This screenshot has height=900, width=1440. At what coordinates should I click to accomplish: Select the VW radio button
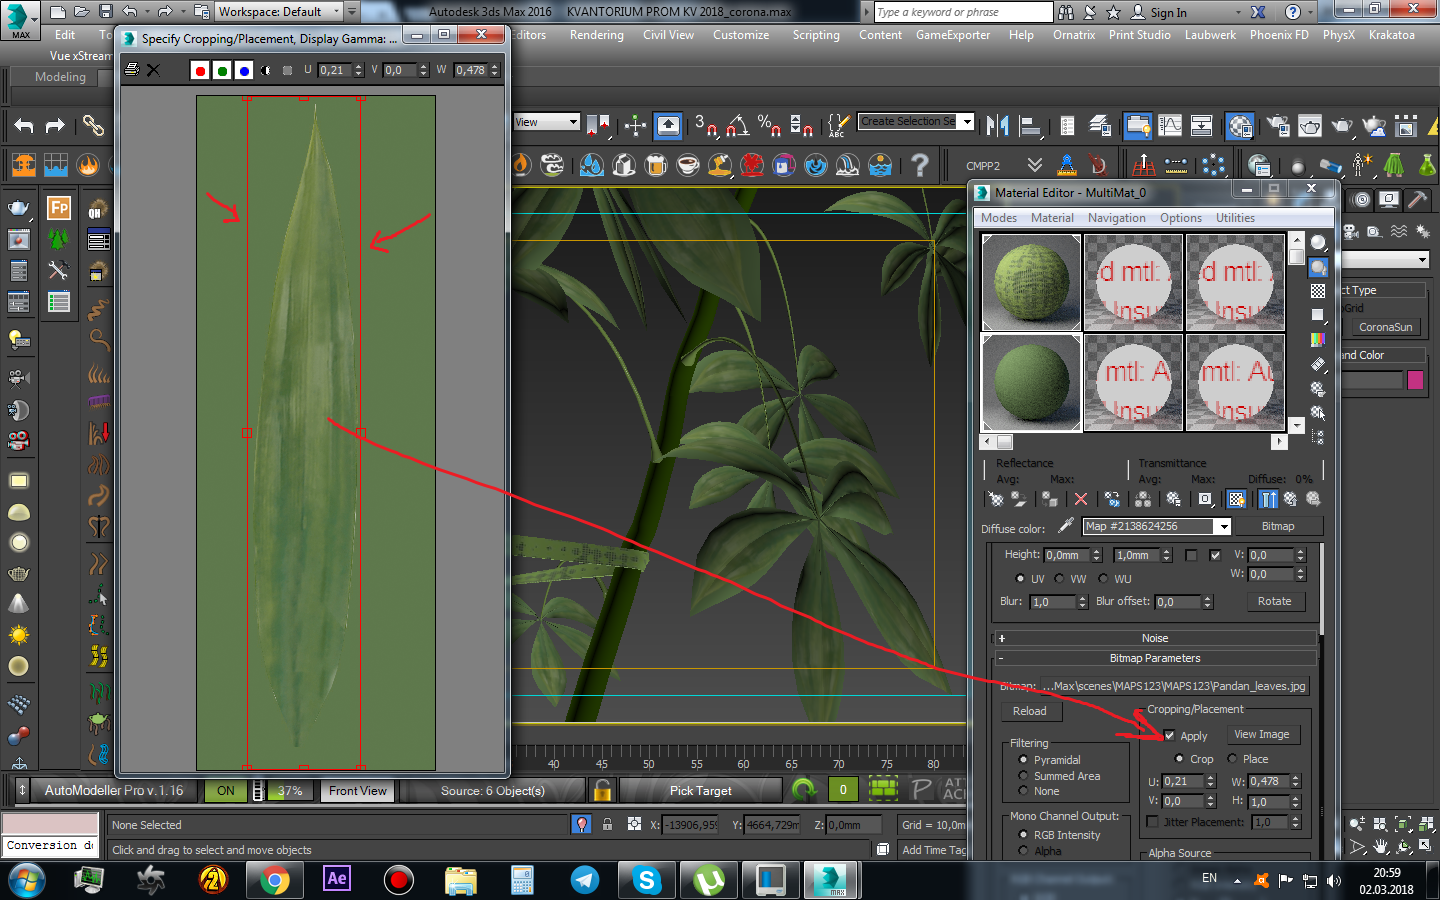(1059, 579)
